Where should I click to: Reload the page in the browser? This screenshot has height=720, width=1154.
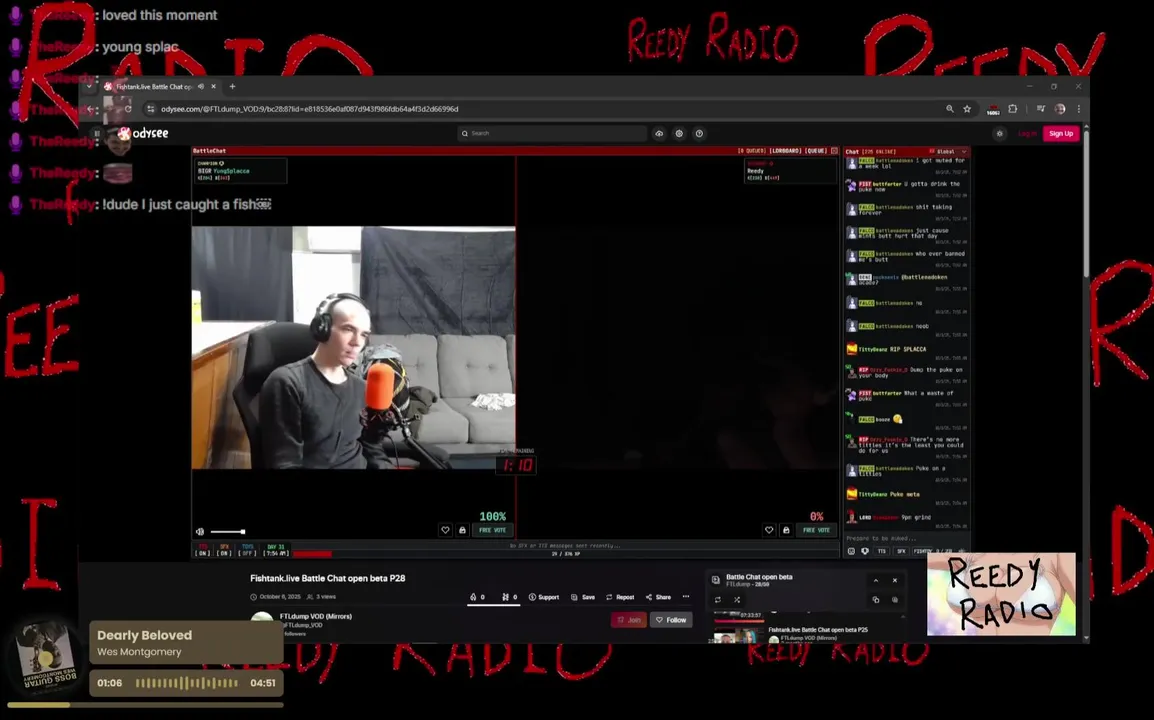coord(128,109)
